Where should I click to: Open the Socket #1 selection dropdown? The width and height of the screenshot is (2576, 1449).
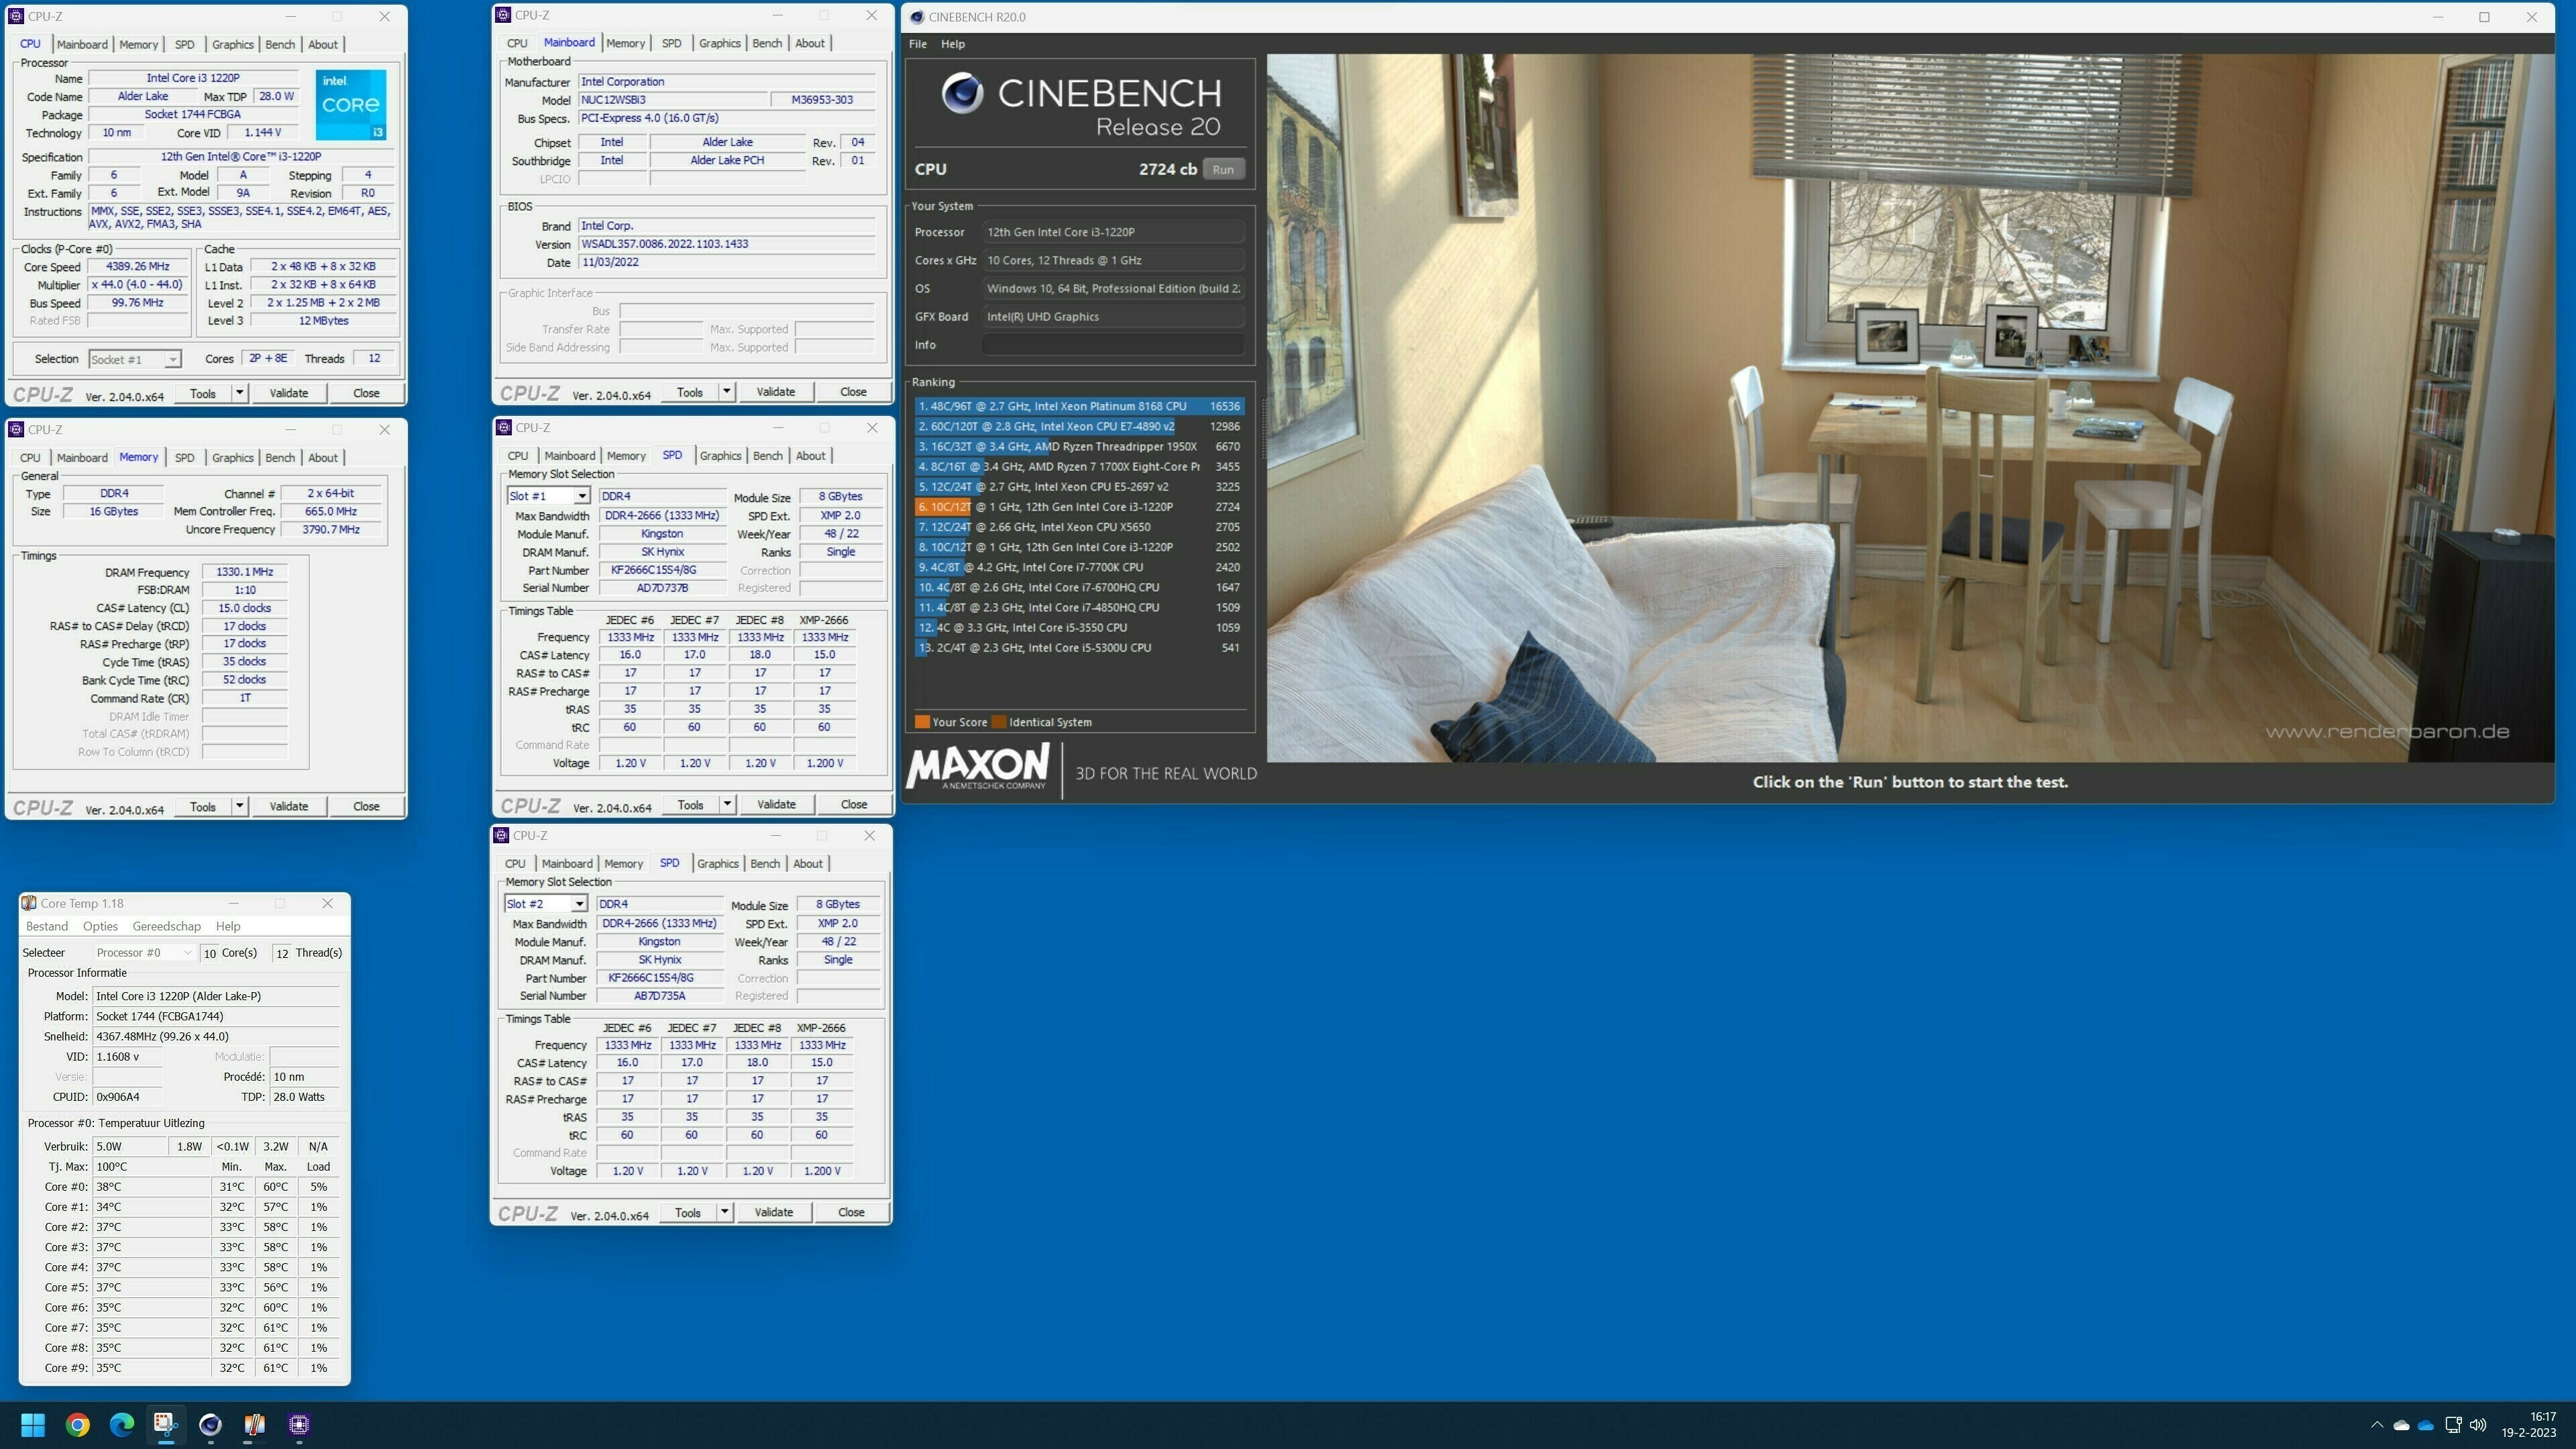134,359
